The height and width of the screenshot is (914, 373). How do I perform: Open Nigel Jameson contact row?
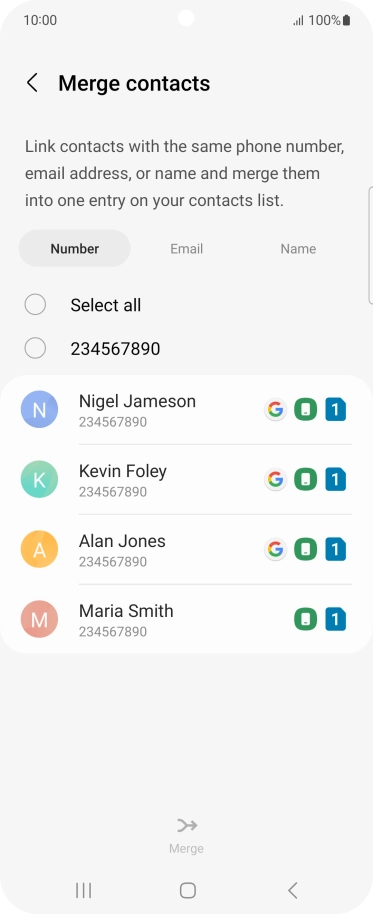click(x=186, y=410)
